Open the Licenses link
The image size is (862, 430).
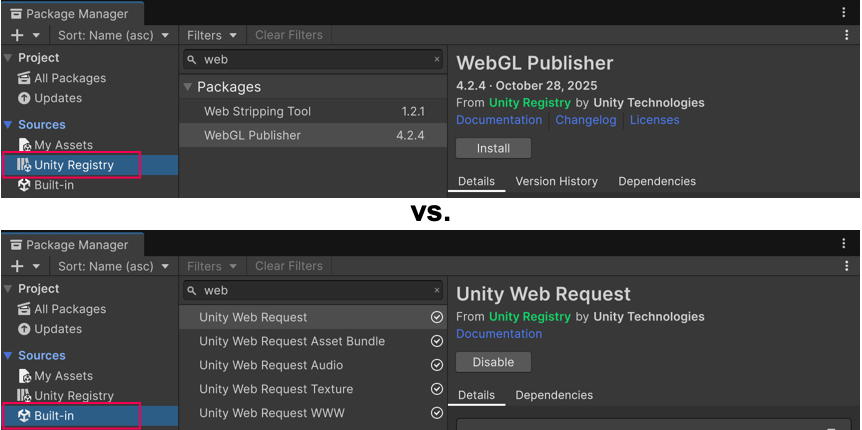(x=654, y=120)
